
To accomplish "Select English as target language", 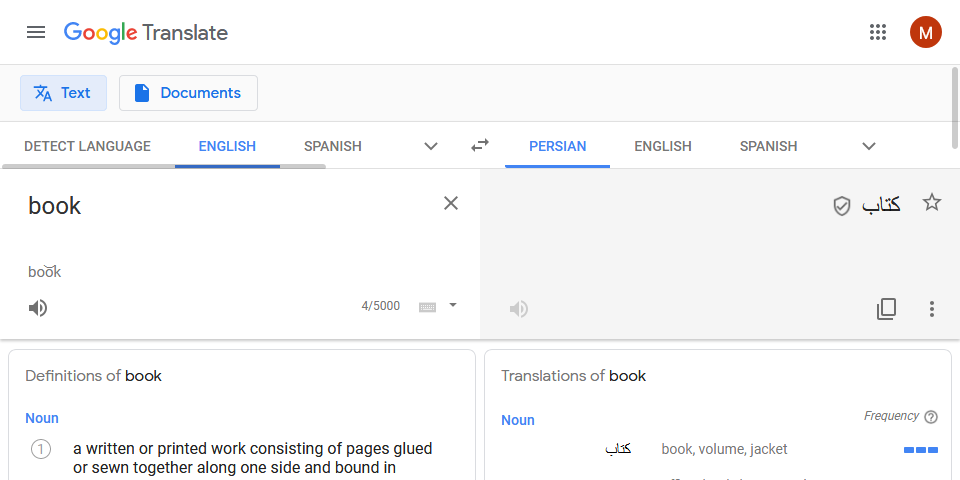I will pyautogui.click(x=663, y=146).
